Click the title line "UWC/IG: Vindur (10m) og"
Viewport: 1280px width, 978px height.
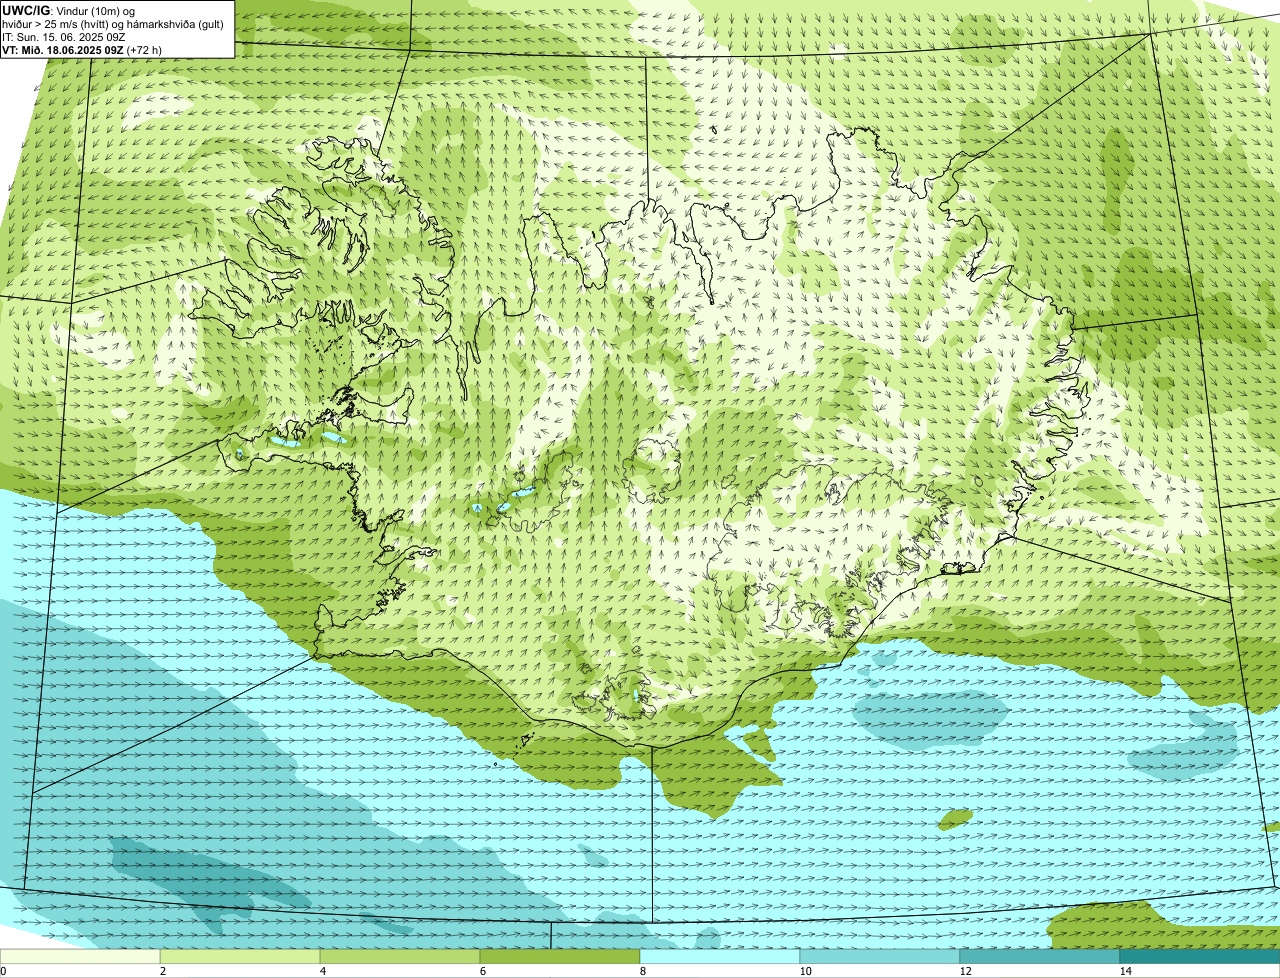click(x=68, y=10)
